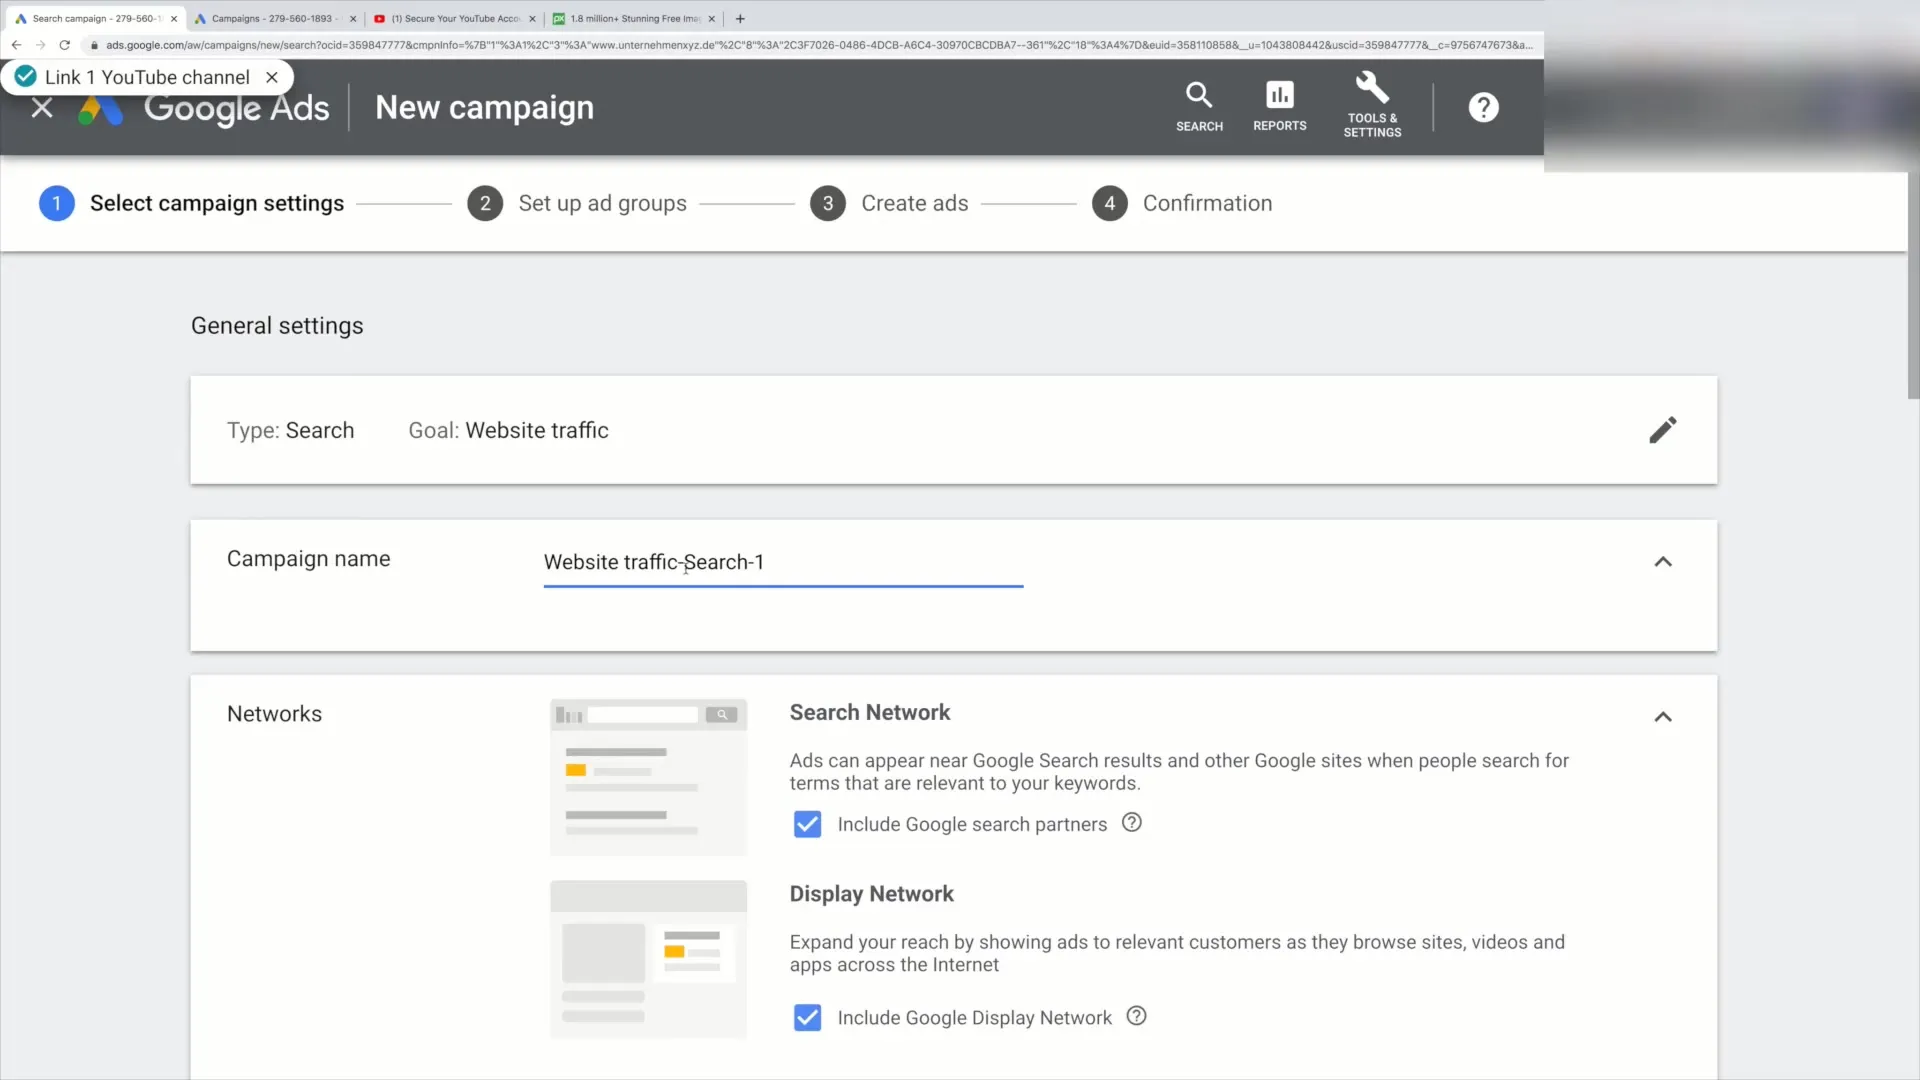Click the Link 1 YouTube channel close button
The image size is (1920, 1080).
coord(270,76)
